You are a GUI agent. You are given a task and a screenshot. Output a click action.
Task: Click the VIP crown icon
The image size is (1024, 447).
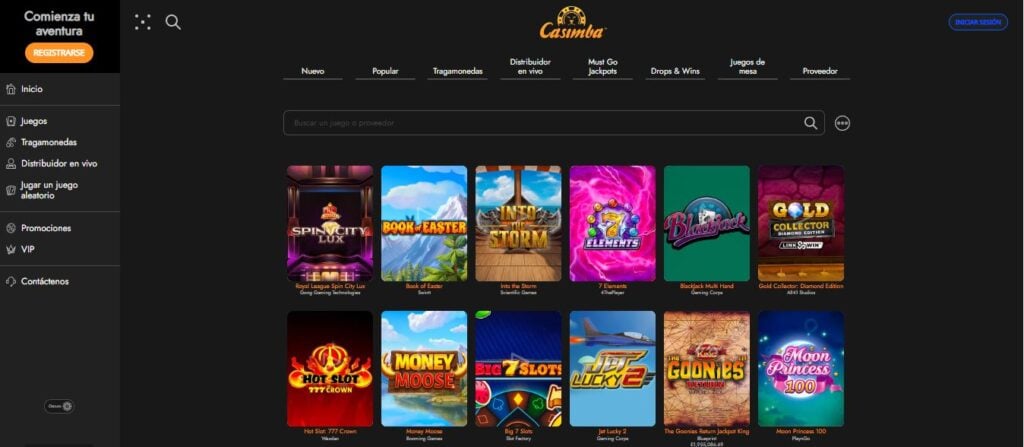pyautogui.click(x=10, y=250)
